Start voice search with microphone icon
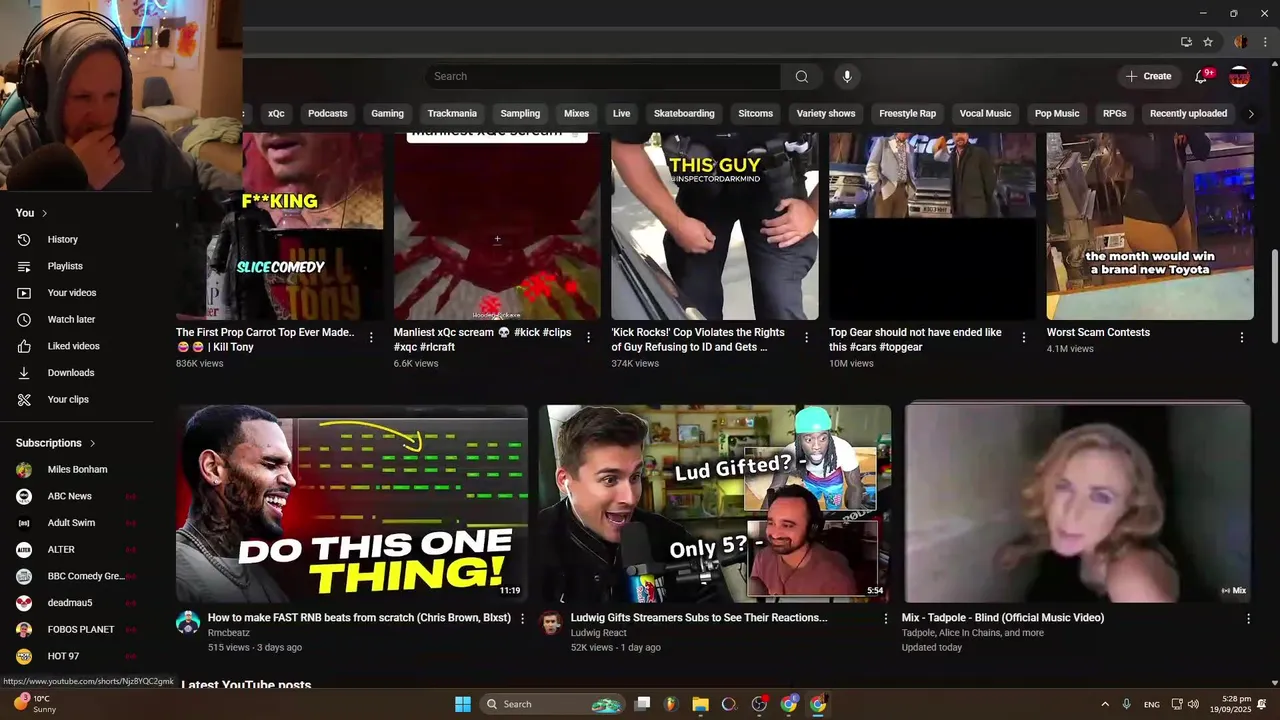 847,76
